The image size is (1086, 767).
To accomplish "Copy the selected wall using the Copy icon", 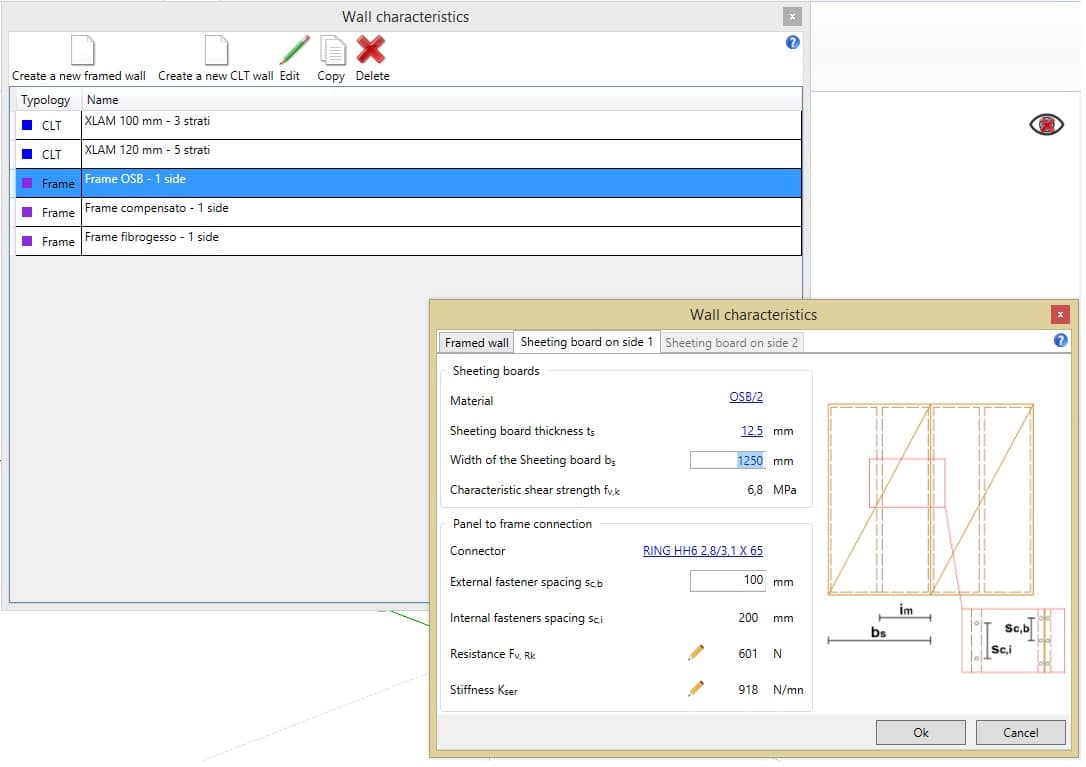I will tap(330, 48).
